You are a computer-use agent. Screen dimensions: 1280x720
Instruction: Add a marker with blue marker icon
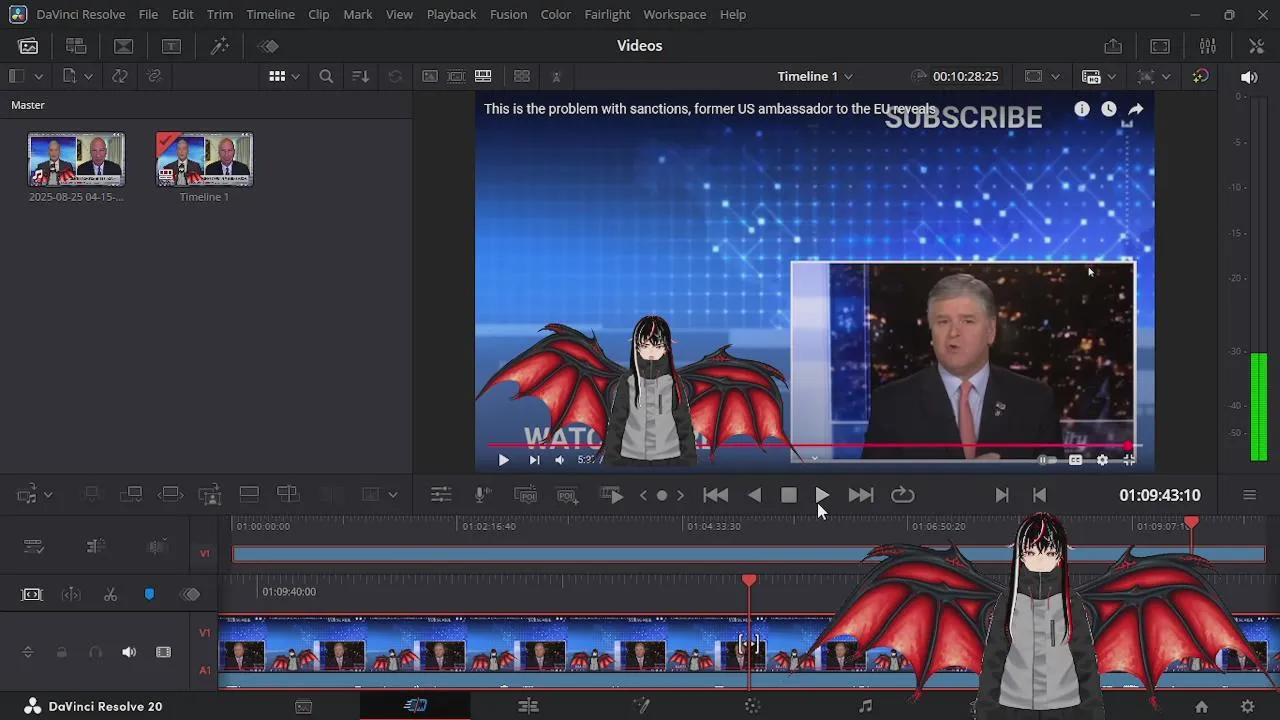click(x=149, y=594)
